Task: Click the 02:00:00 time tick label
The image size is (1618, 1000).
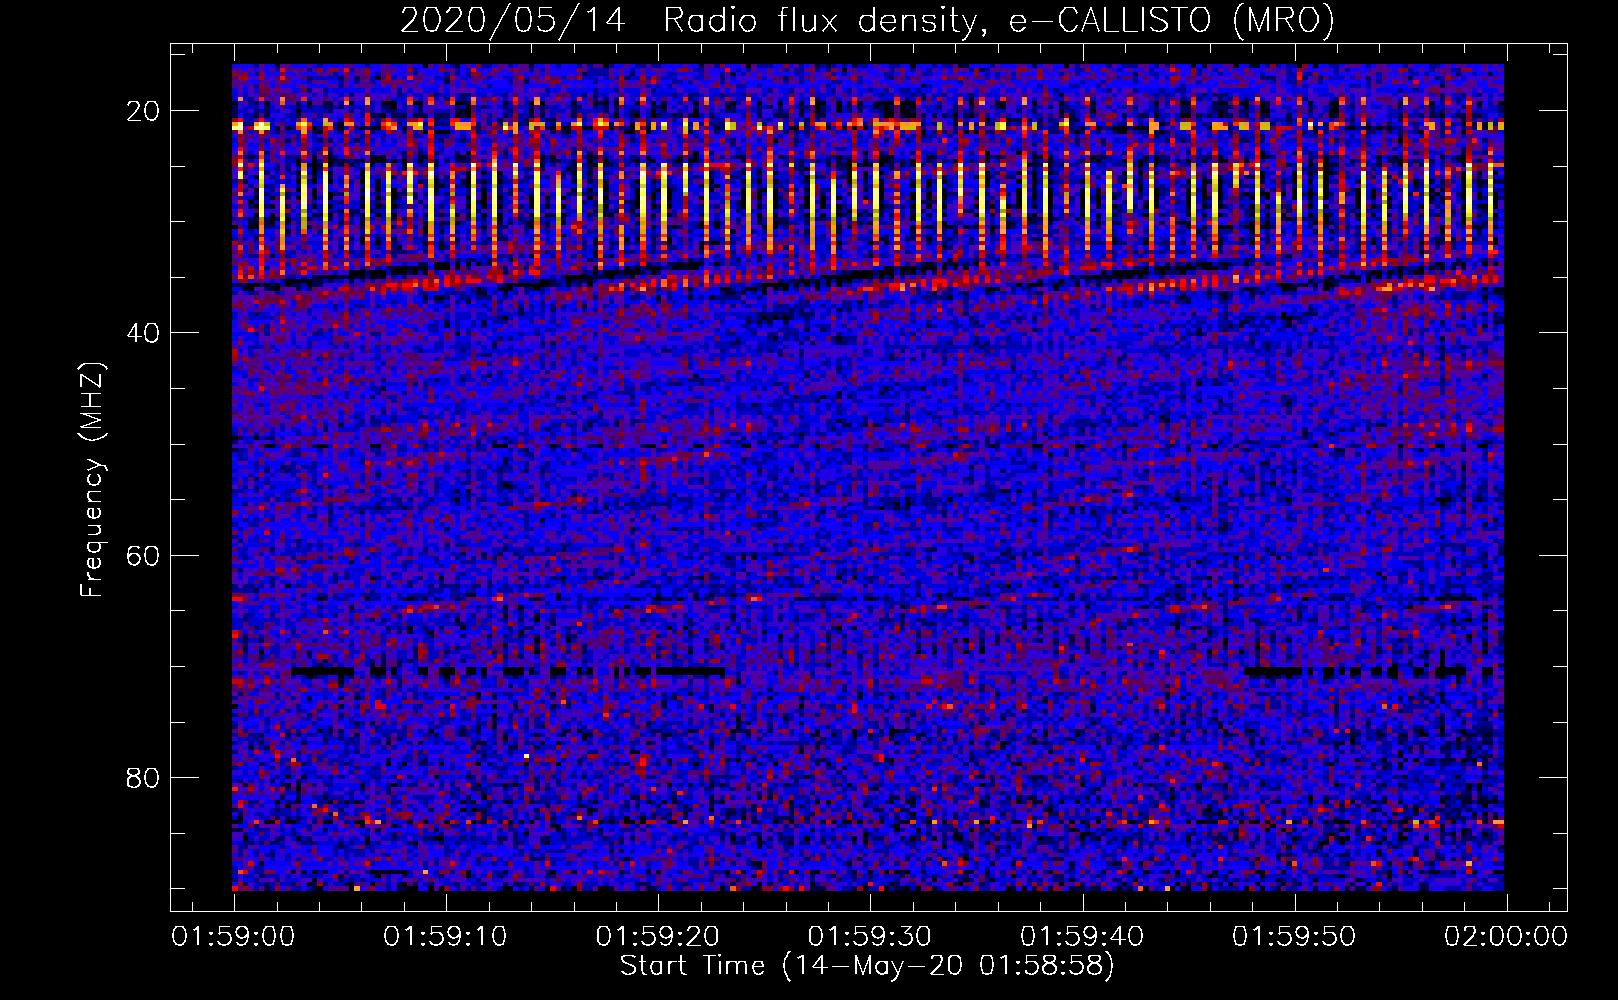Action: tap(1505, 937)
